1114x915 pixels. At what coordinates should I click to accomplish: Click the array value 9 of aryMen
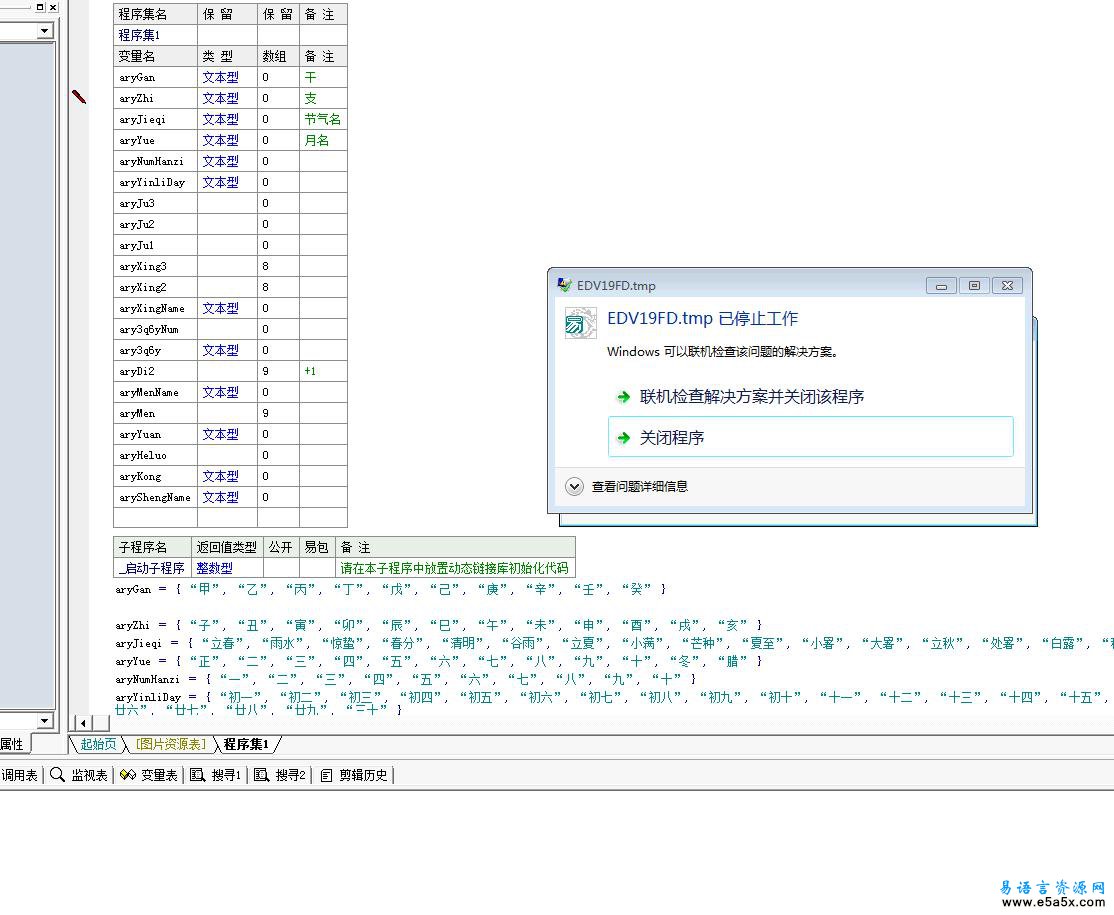click(x=278, y=413)
